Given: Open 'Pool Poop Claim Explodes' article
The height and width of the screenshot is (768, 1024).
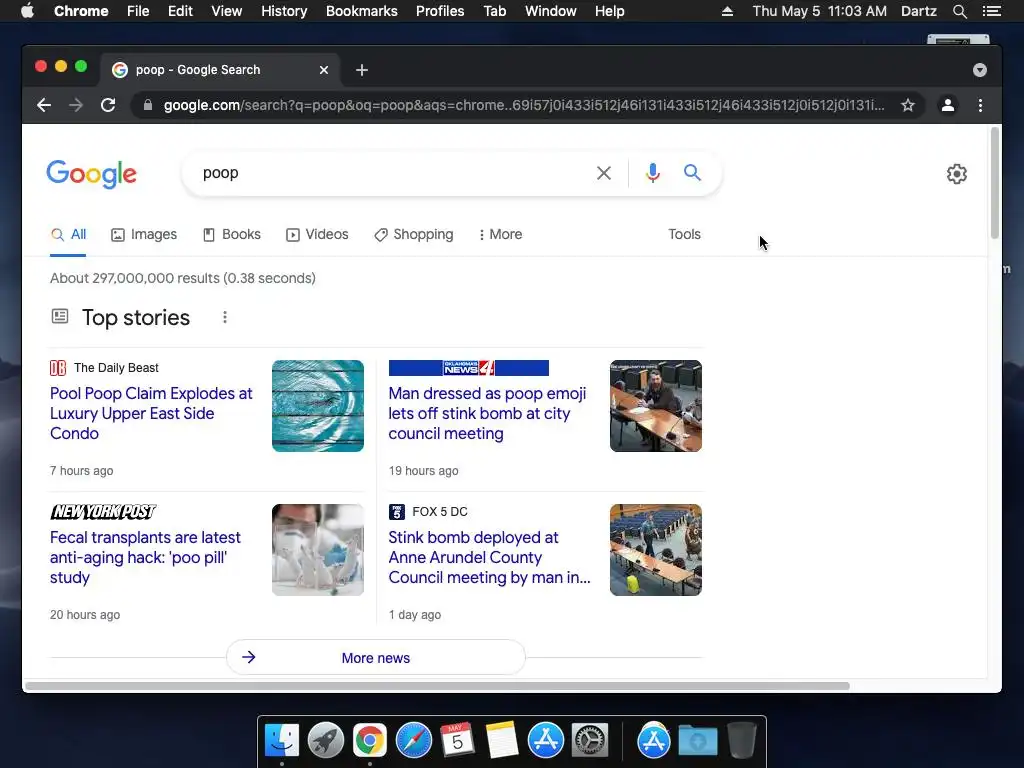Looking at the screenshot, I should pos(151,413).
